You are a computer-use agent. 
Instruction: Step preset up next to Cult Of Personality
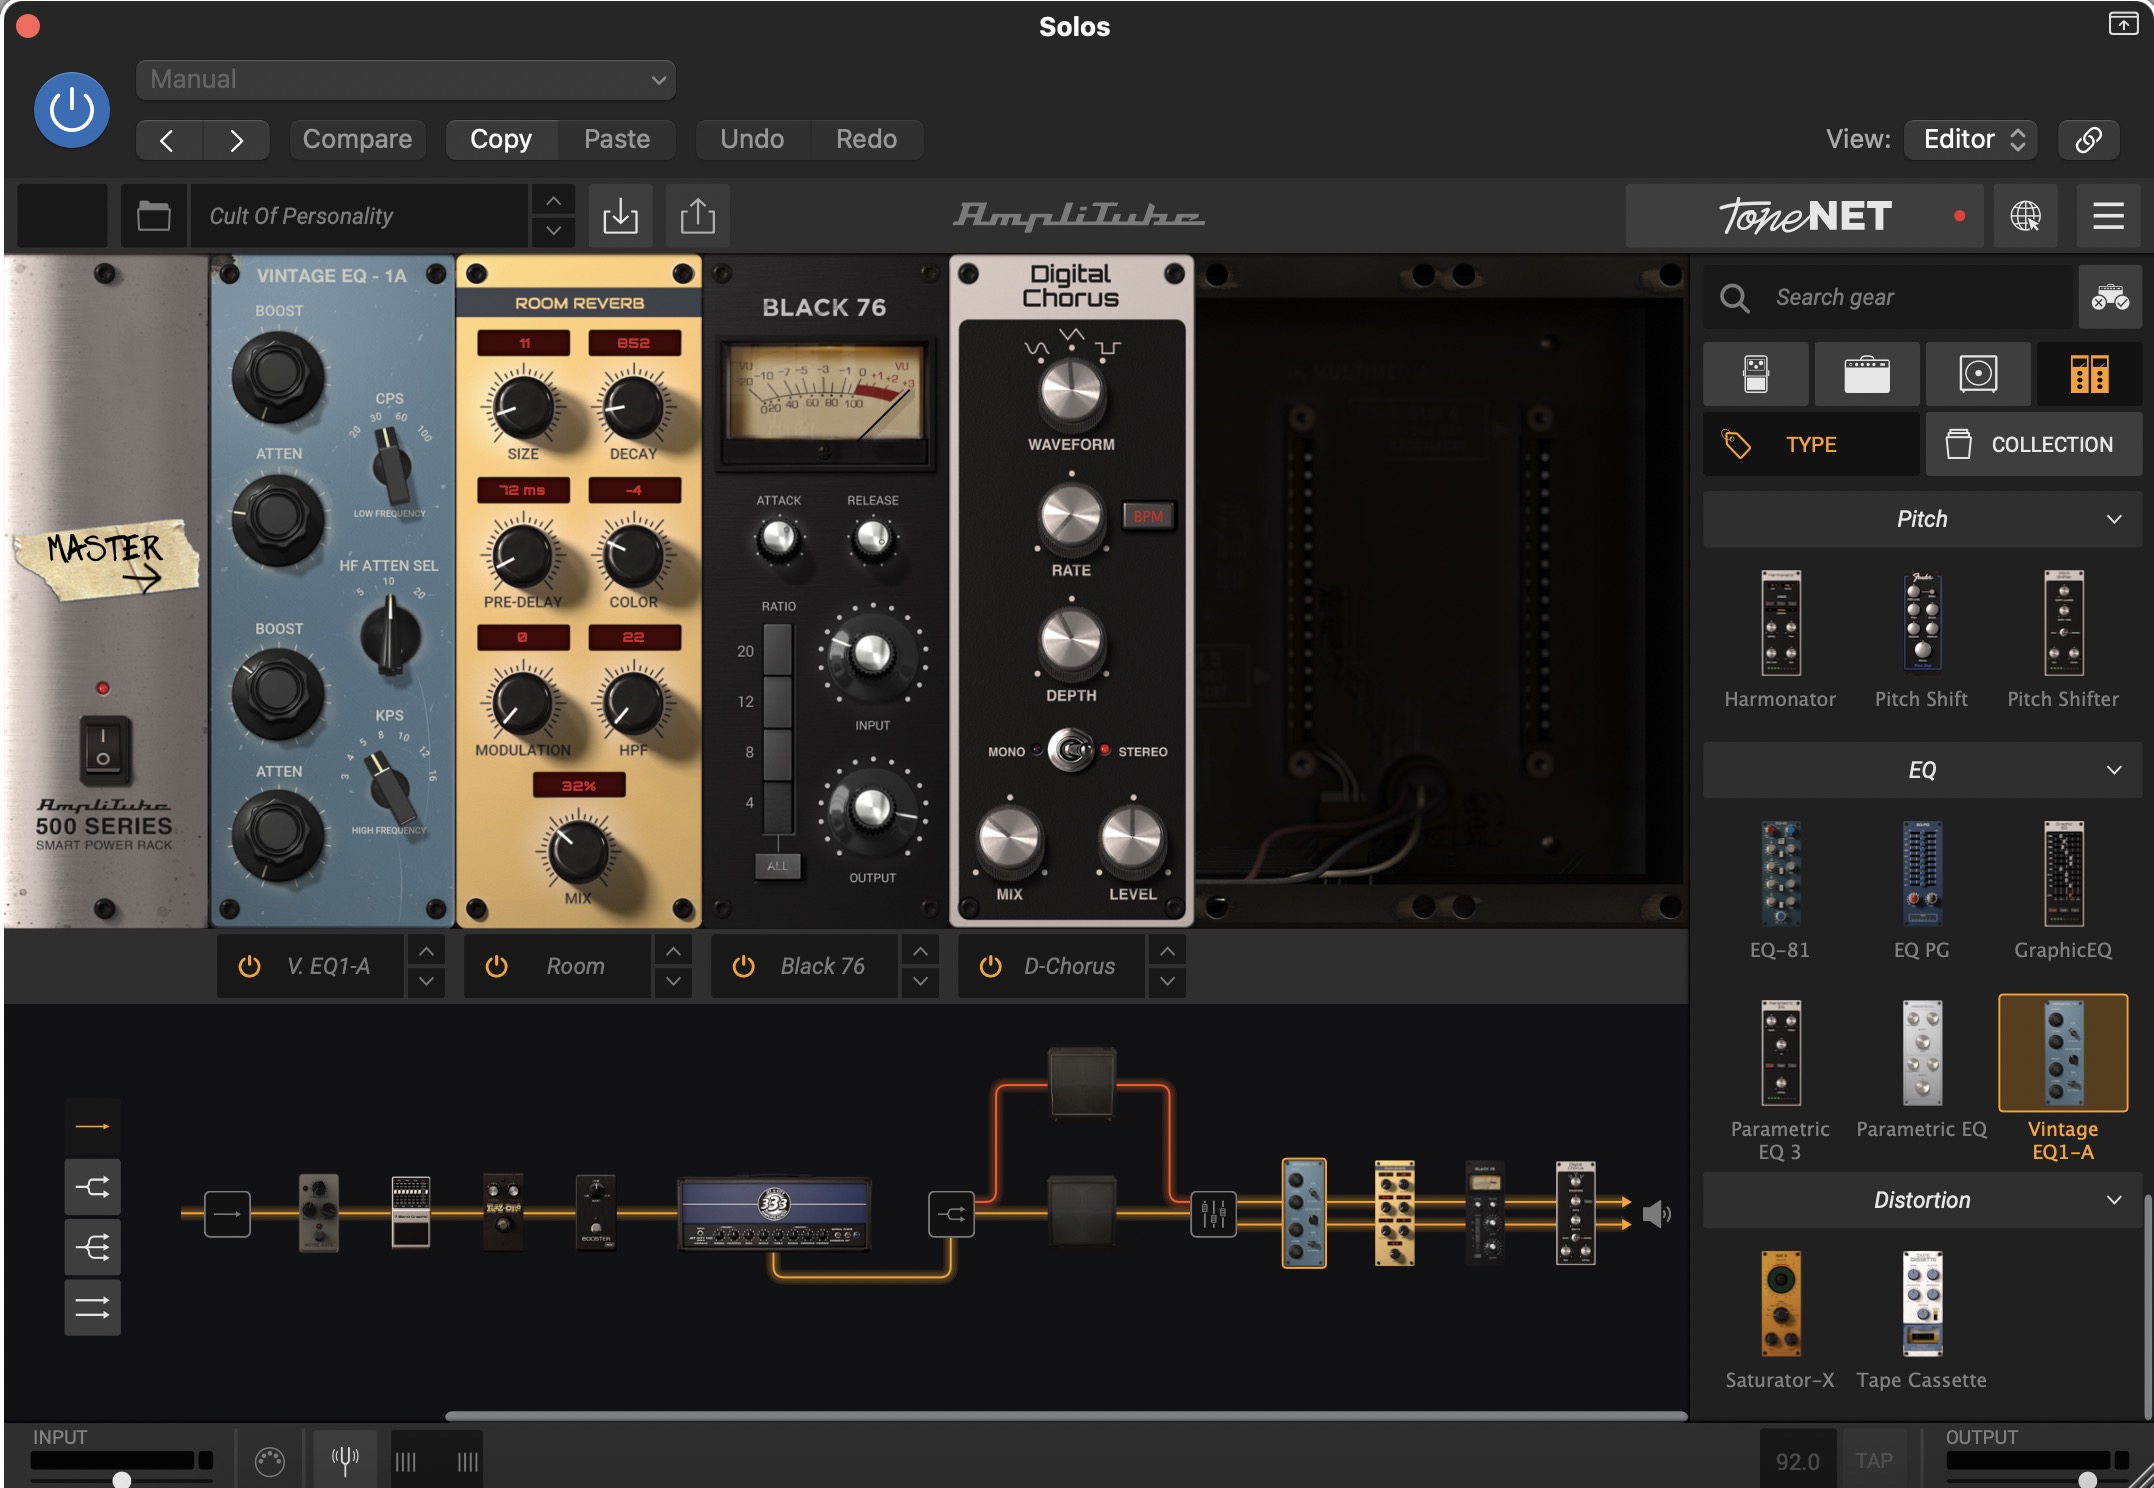553,201
